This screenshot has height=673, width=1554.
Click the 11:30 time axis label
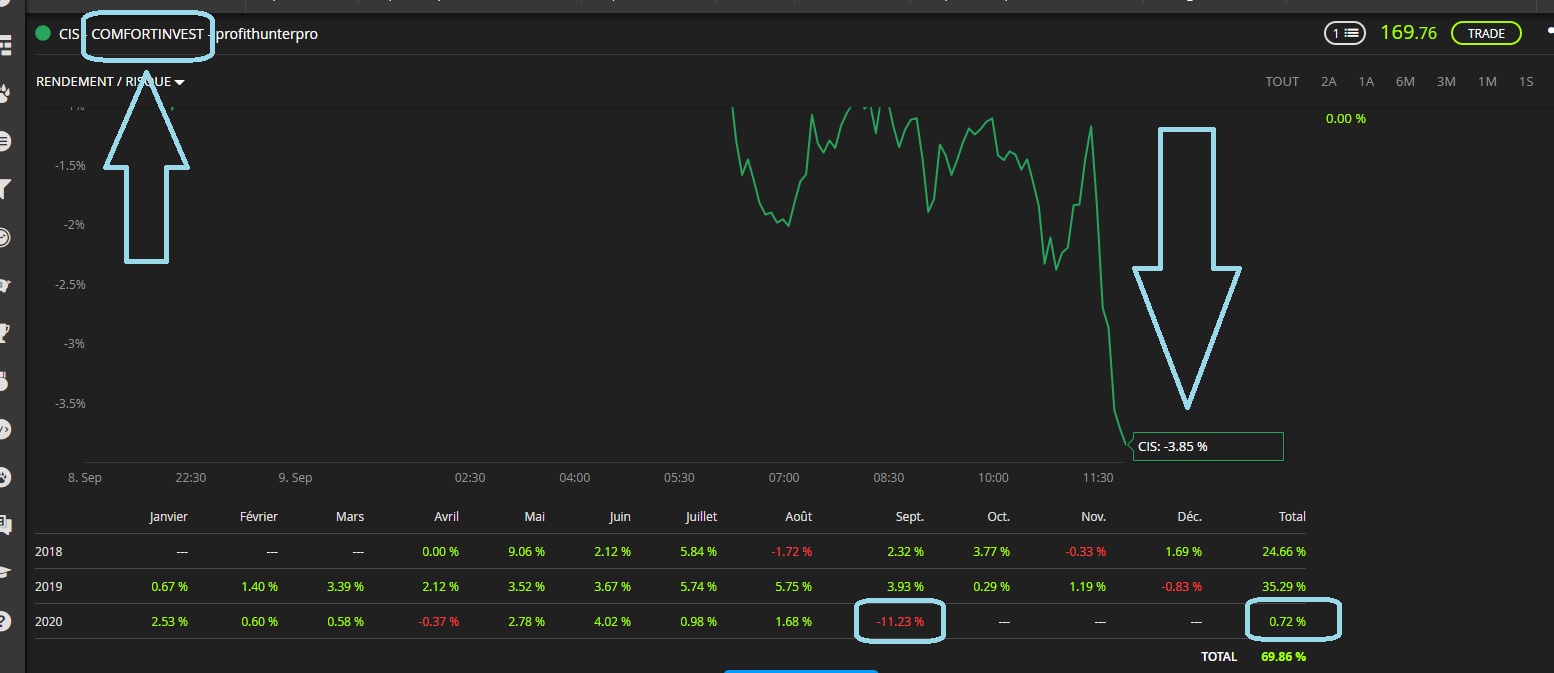click(x=1098, y=478)
